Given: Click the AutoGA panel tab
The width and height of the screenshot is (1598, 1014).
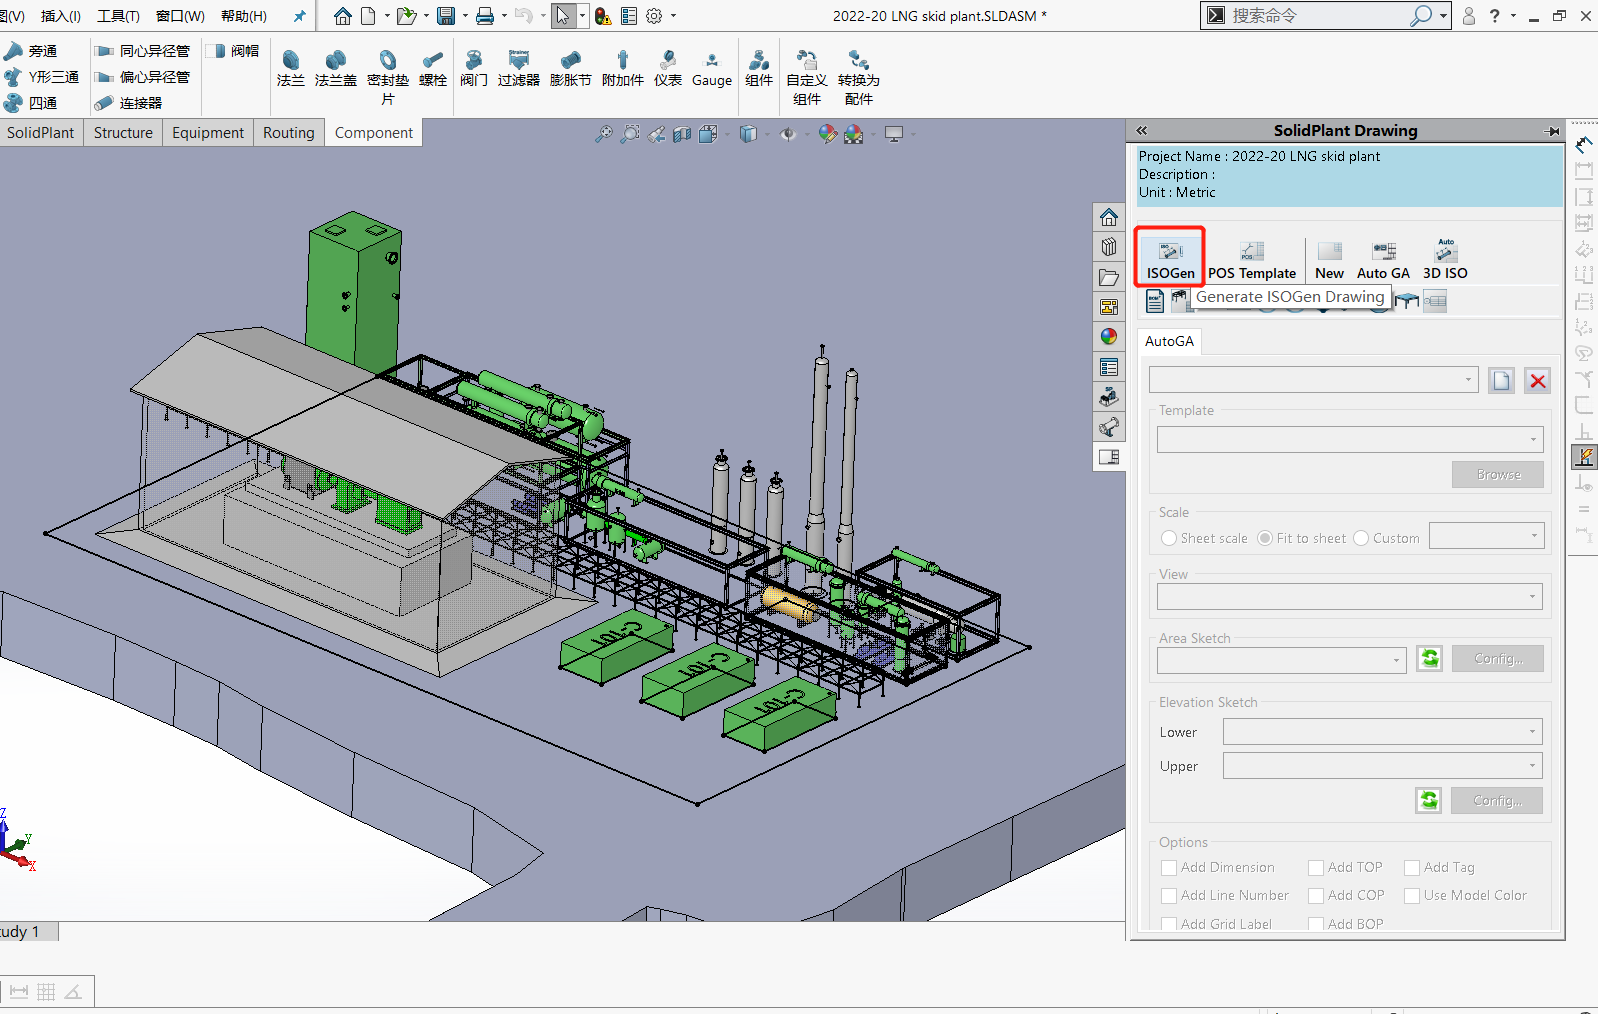Looking at the screenshot, I should coord(1169,341).
